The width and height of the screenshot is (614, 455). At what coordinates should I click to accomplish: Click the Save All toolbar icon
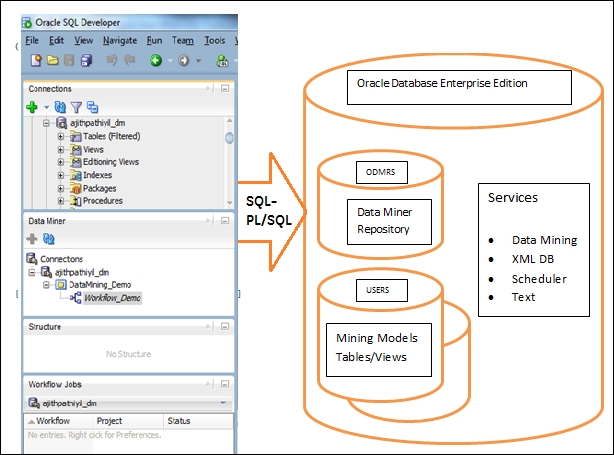pyautogui.click(x=86, y=60)
